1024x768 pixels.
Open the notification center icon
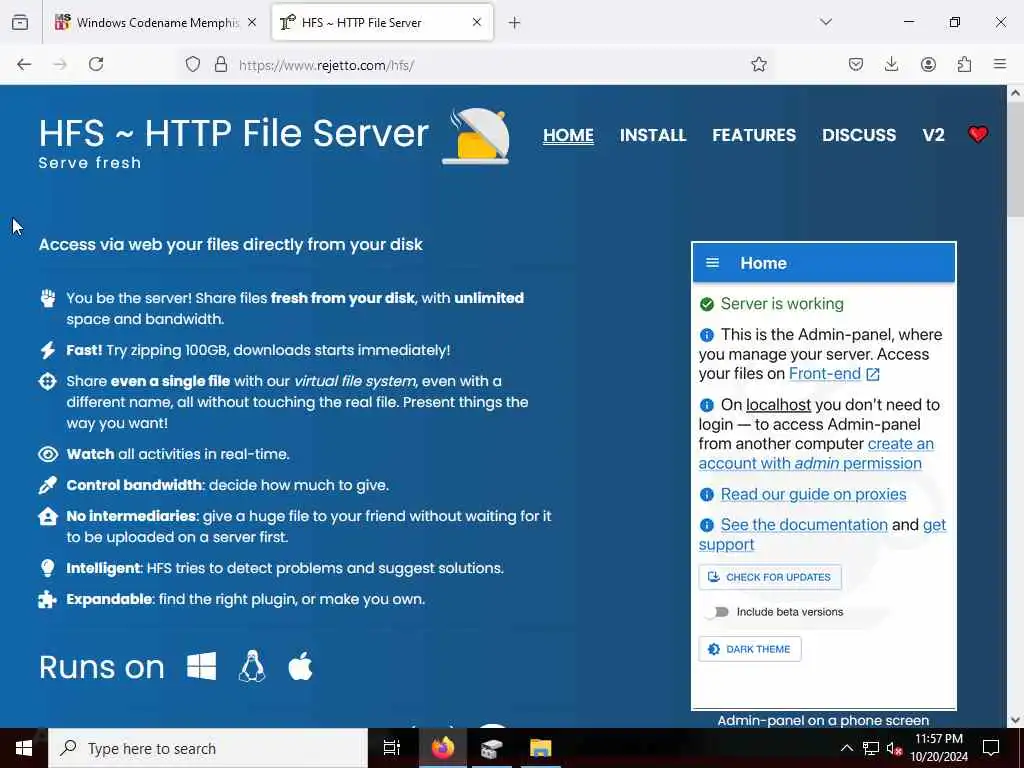(x=991, y=748)
